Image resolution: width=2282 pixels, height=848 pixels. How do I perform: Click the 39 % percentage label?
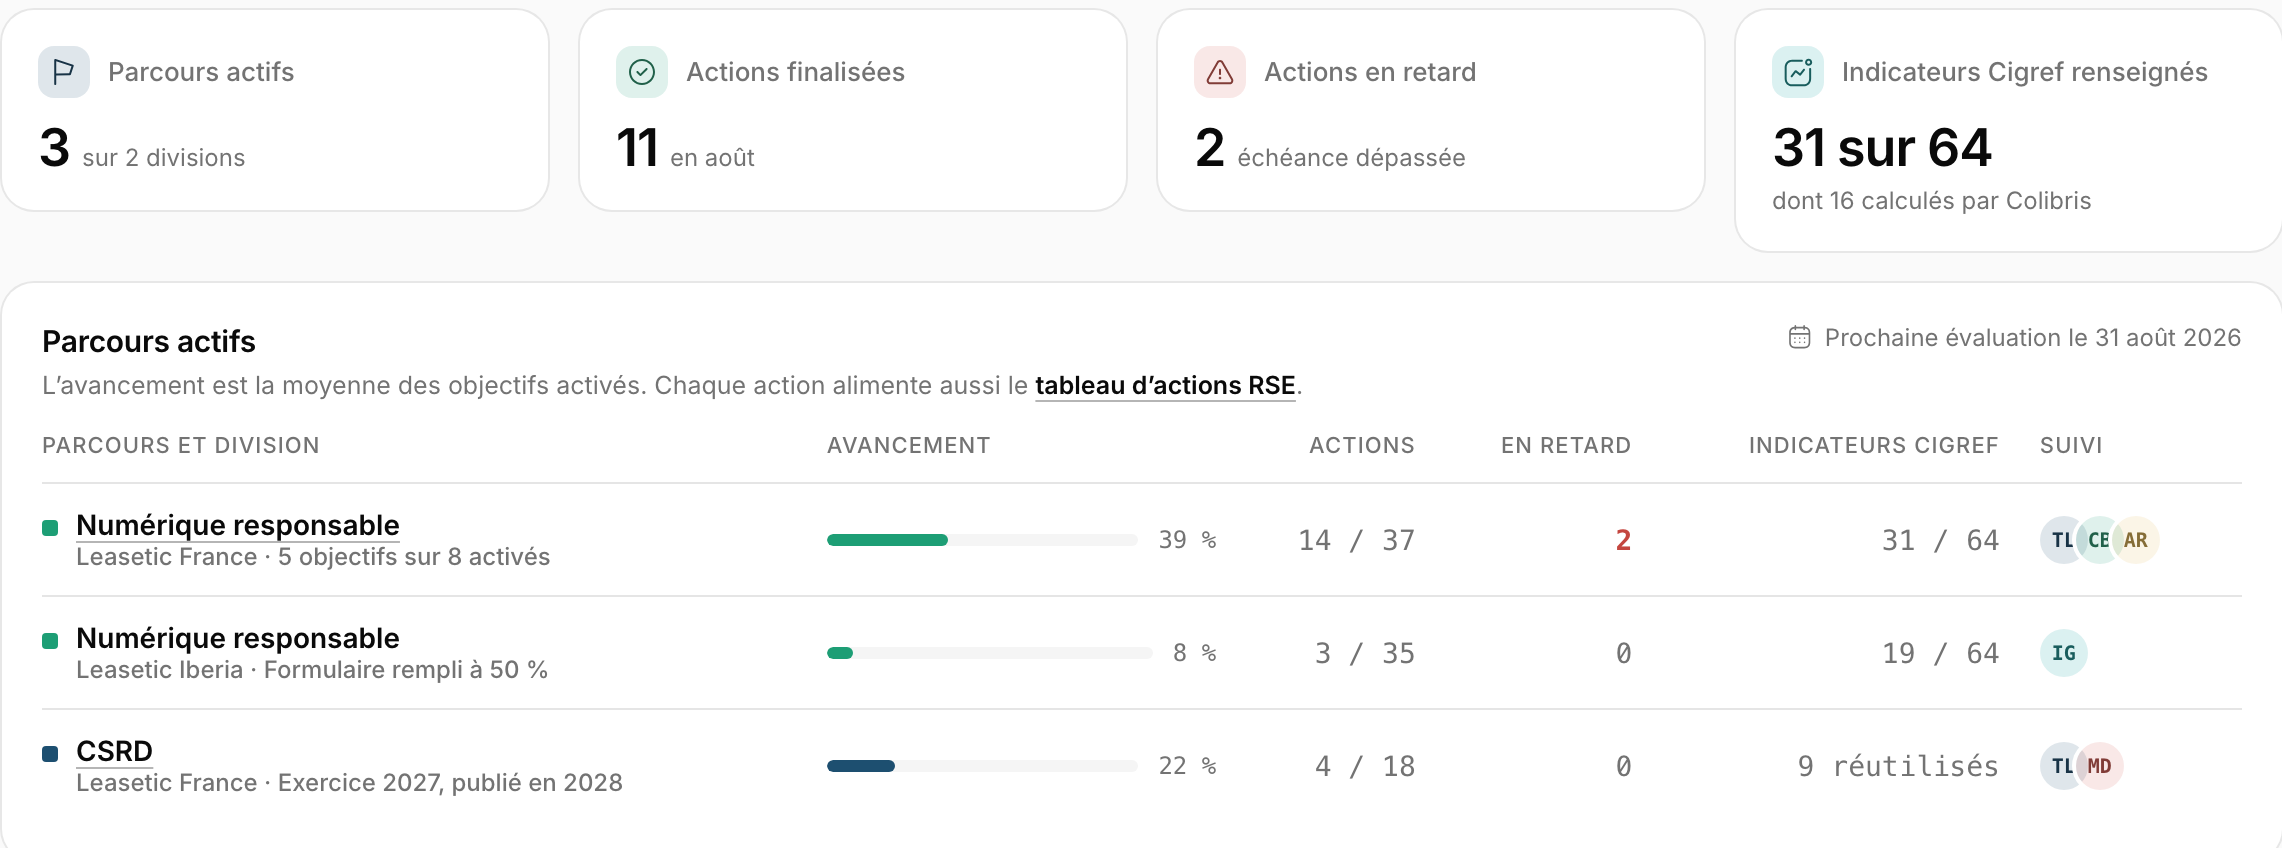point(1188,540)
